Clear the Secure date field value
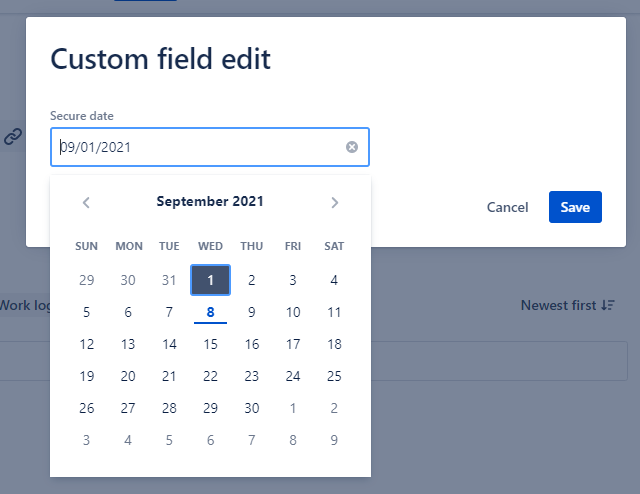The height and width of the screenshot is (494, 640). coord(352,147)
